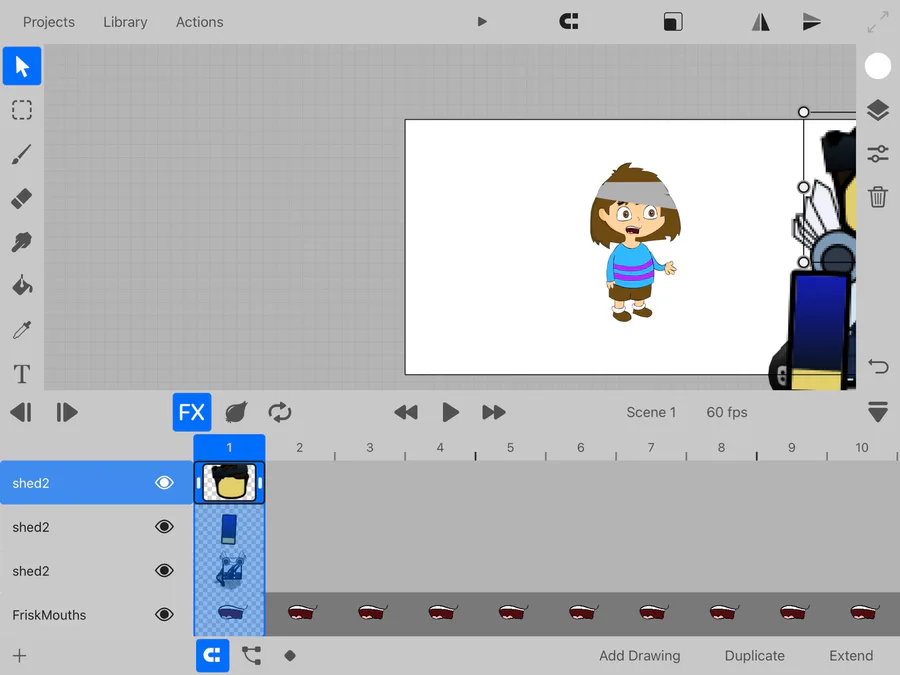Toggle loop playback icon
This screenshot has width=900, height=675.
point(280,412)
